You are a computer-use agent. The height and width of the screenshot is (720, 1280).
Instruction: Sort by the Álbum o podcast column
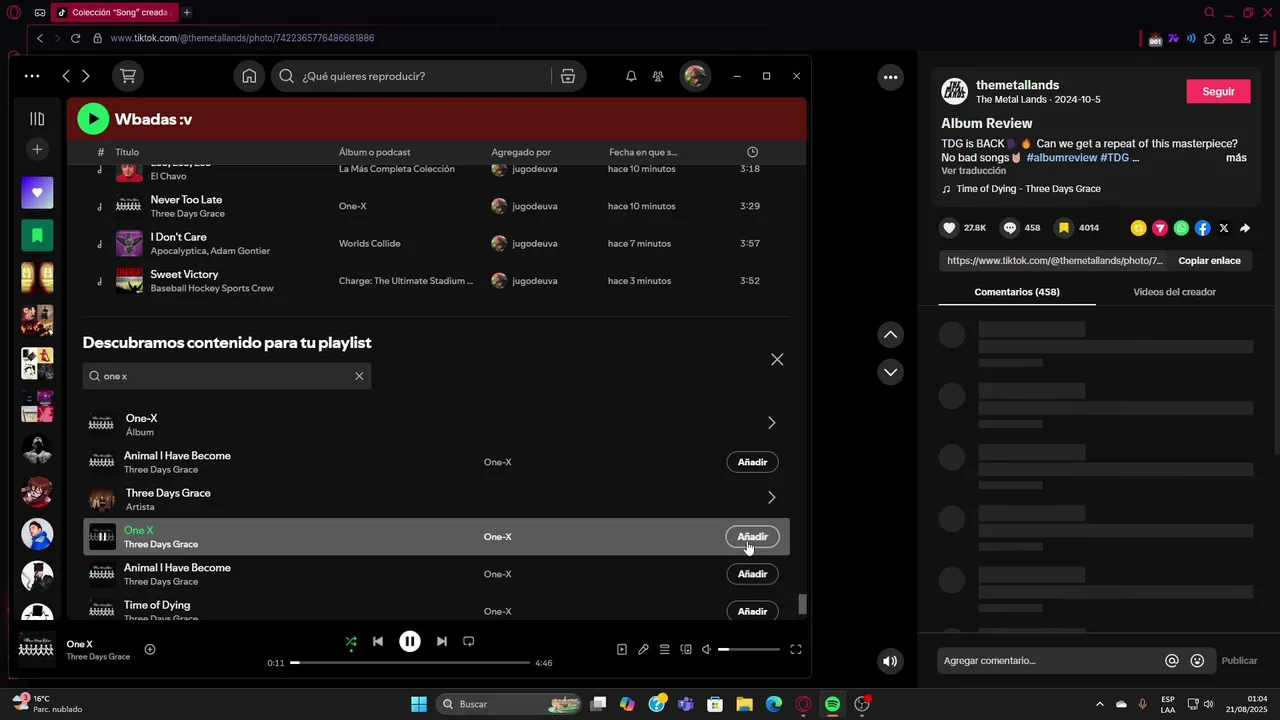pos(375,152)
